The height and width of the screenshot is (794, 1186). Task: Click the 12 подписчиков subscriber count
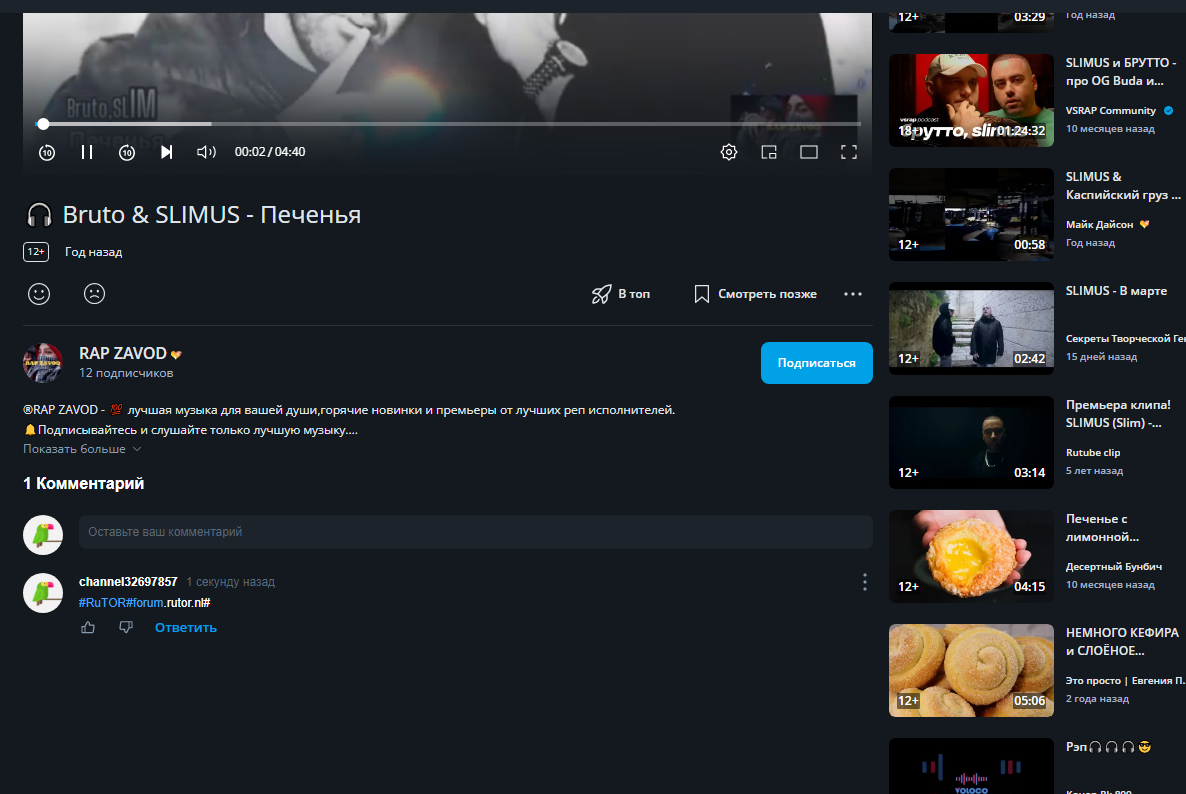[x=126, y=373]
